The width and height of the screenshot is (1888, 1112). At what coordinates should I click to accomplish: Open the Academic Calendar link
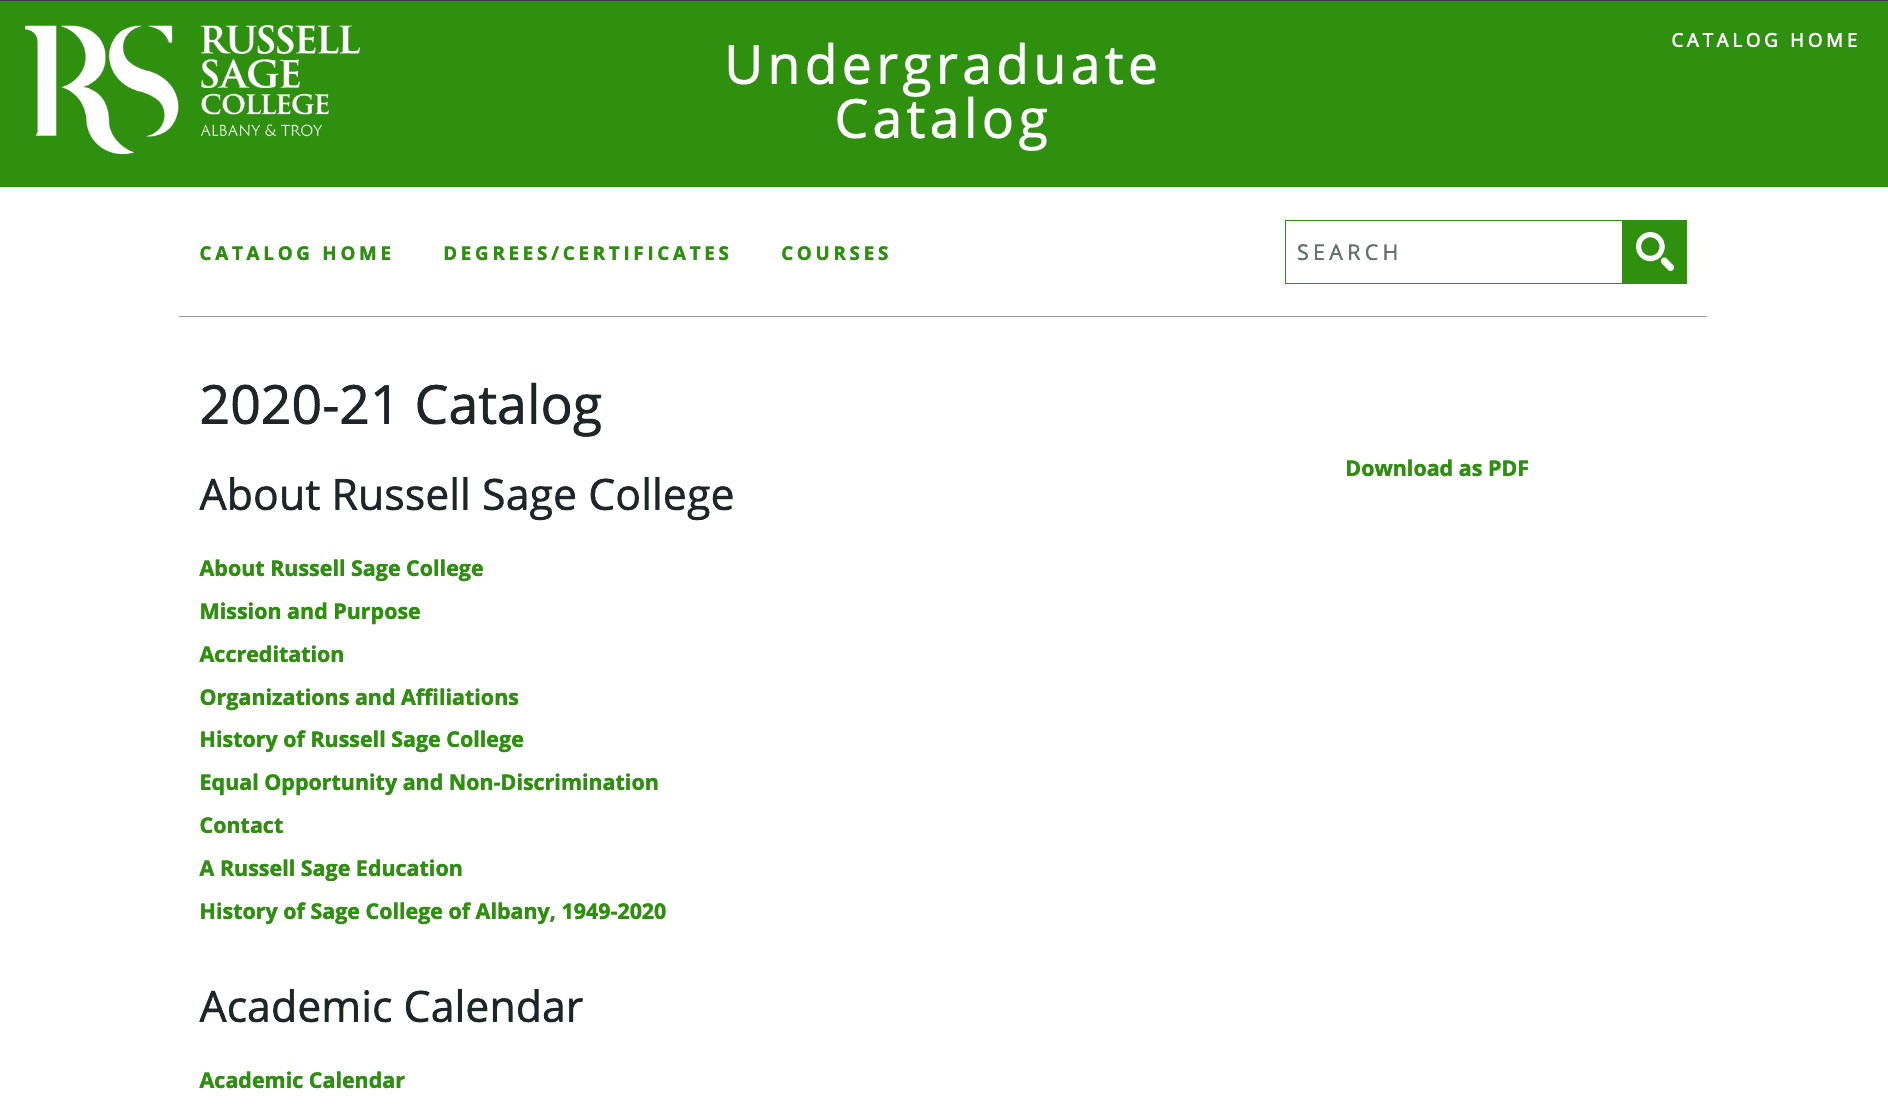point(301,1079)
